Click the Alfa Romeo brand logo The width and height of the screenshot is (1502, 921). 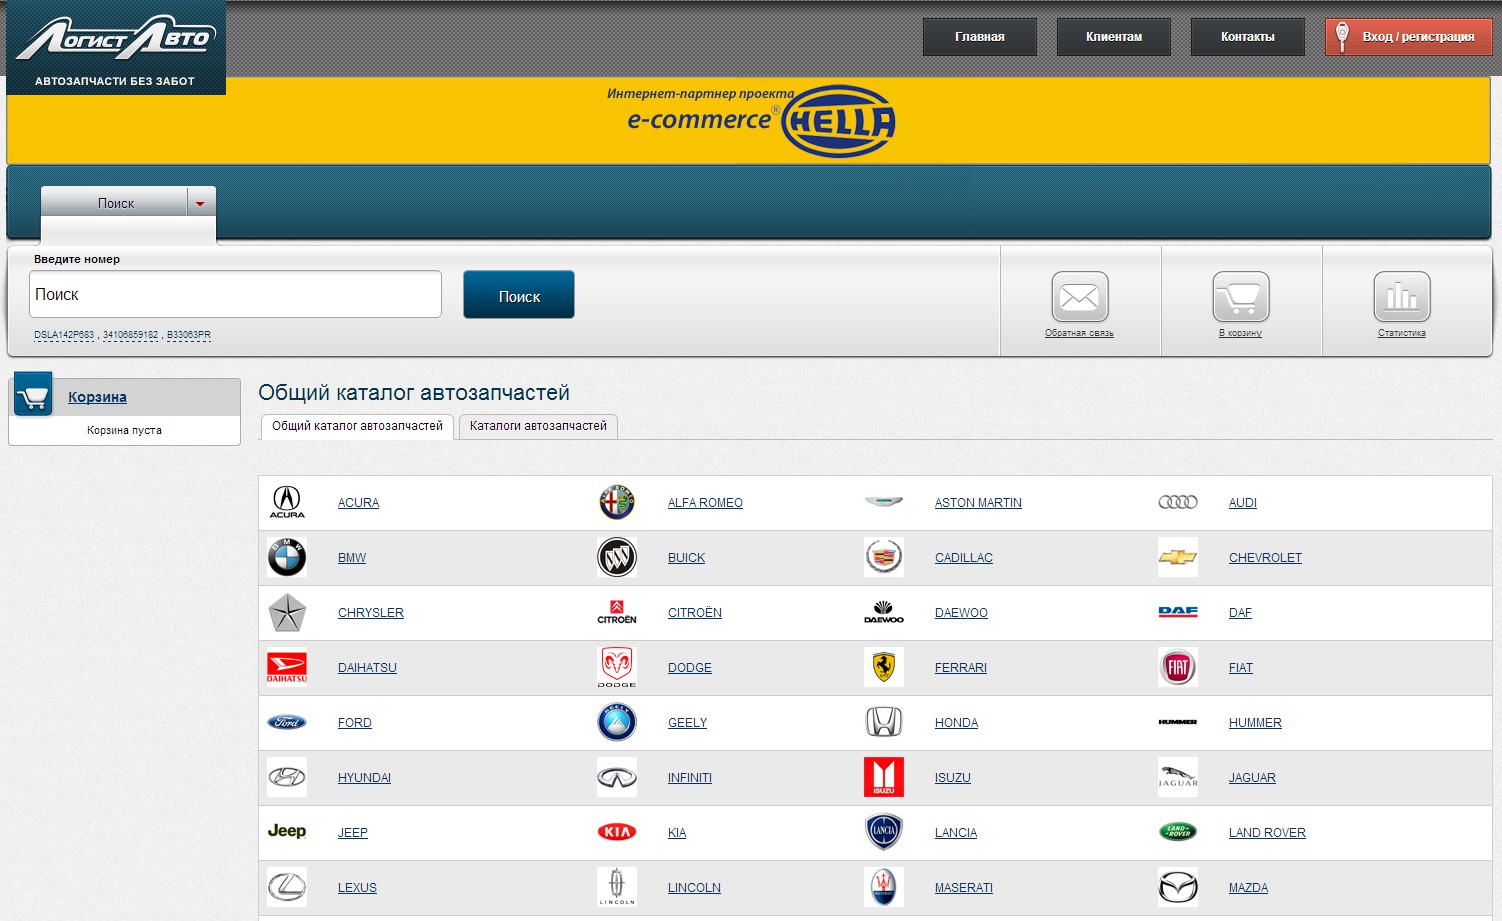617,502
